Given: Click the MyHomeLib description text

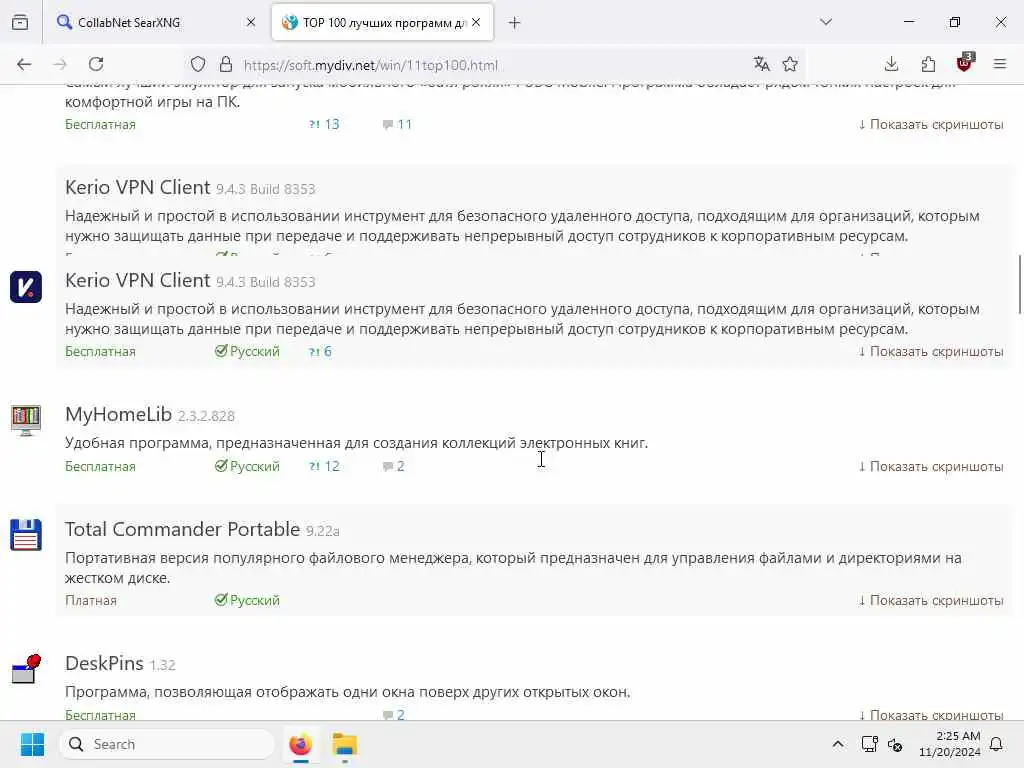Looking at the screenshot, I should click(357, 443).
